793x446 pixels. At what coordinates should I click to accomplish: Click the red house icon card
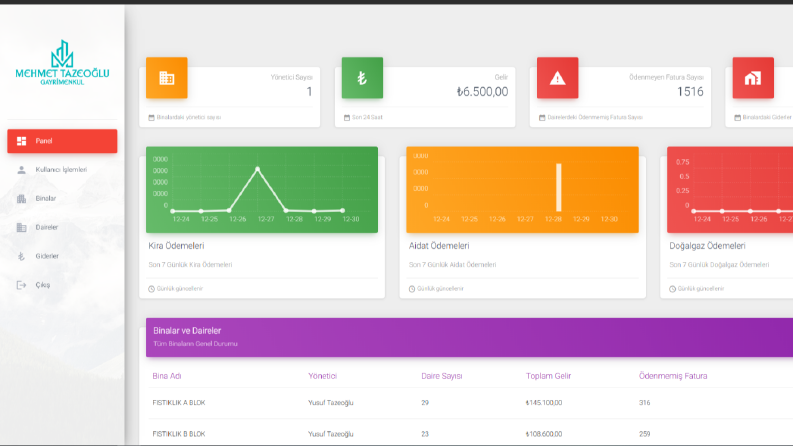[753, 78]
